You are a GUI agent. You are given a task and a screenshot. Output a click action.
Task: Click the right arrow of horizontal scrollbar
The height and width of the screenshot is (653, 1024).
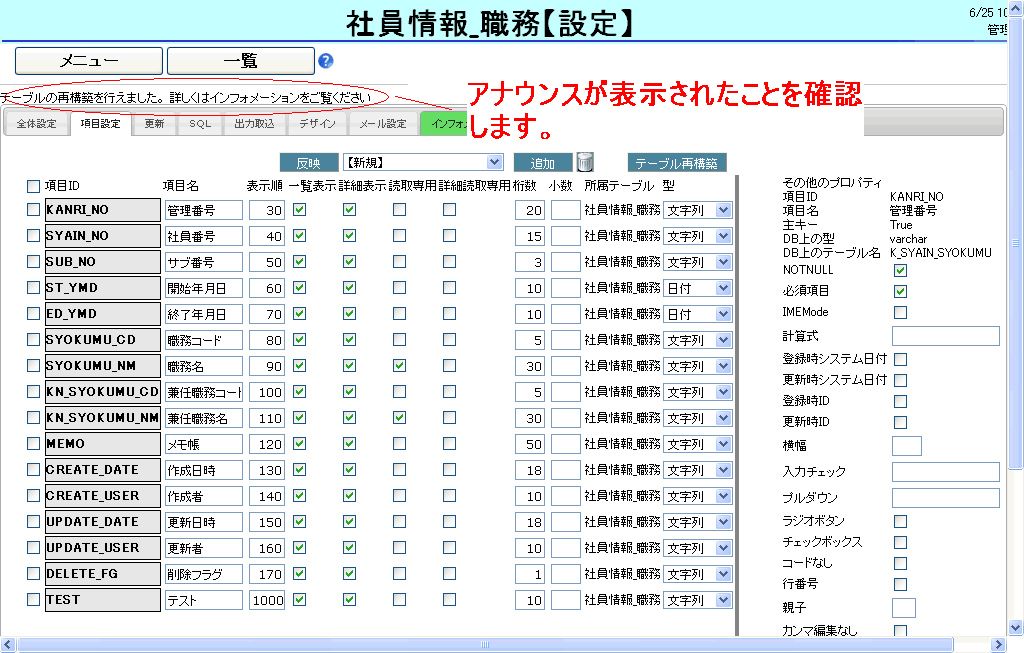tap(999, 645)
